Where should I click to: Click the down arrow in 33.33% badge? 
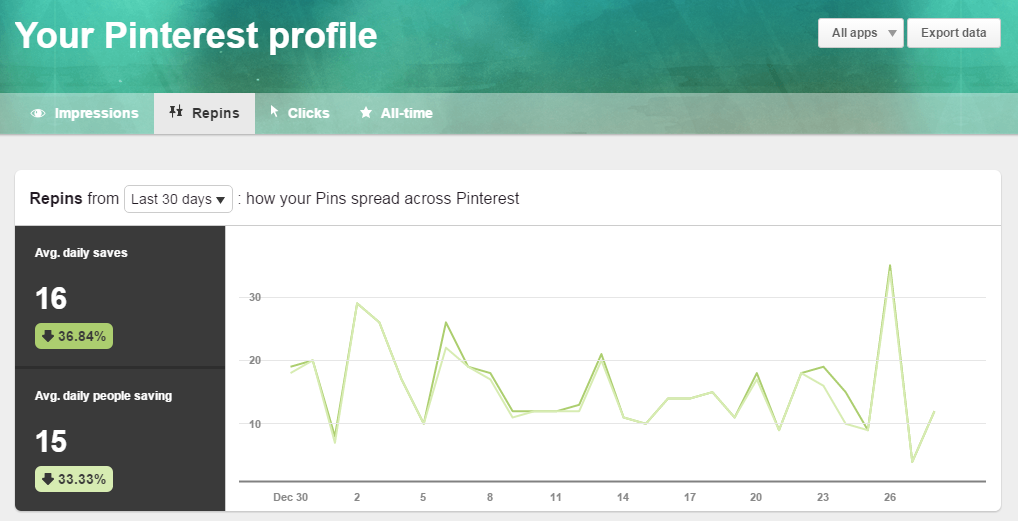47,479
